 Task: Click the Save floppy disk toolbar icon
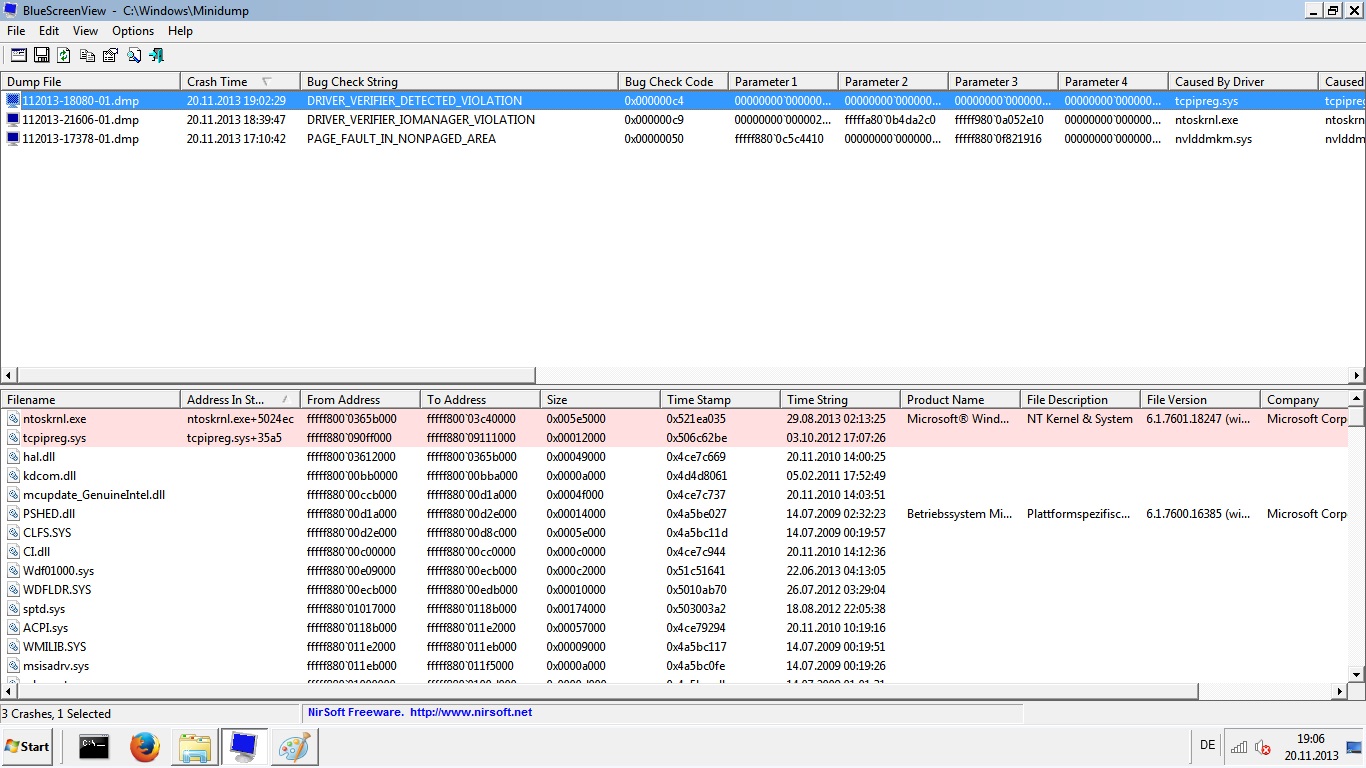point(42,55)
